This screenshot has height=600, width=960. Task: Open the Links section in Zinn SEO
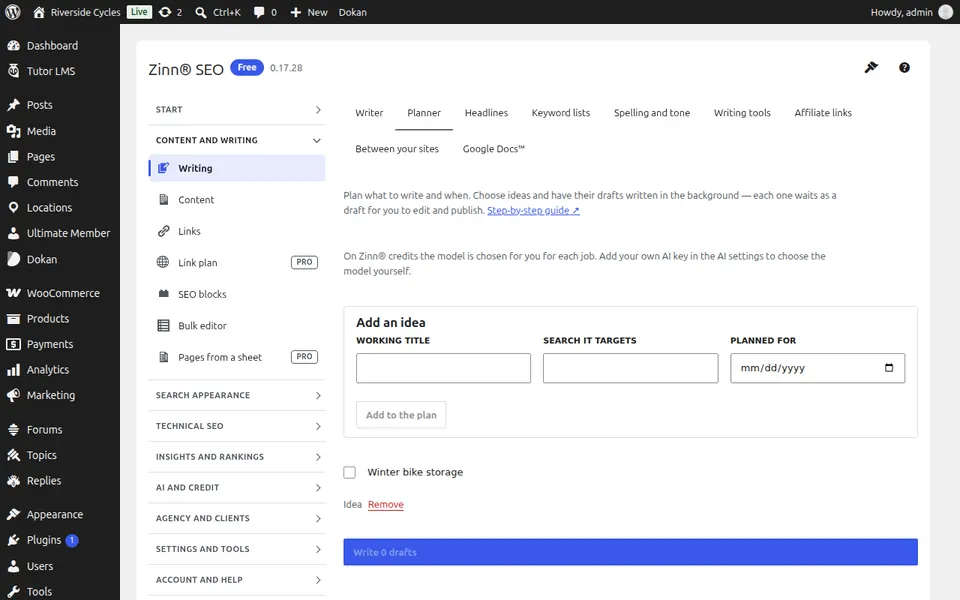pyautogui.click(x=237, y=231)
